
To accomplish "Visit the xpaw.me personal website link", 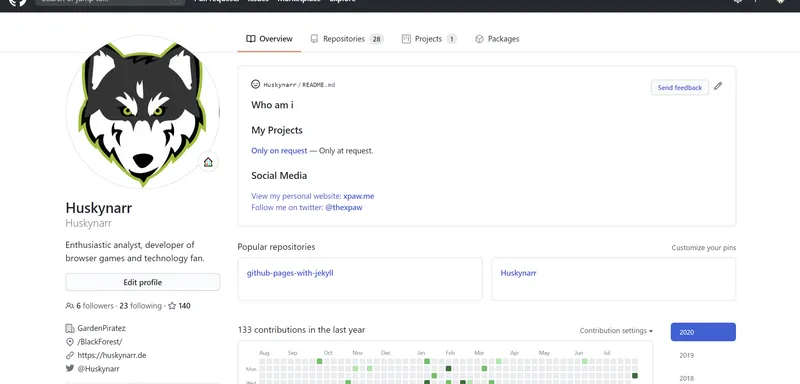I will coord(359,196).
